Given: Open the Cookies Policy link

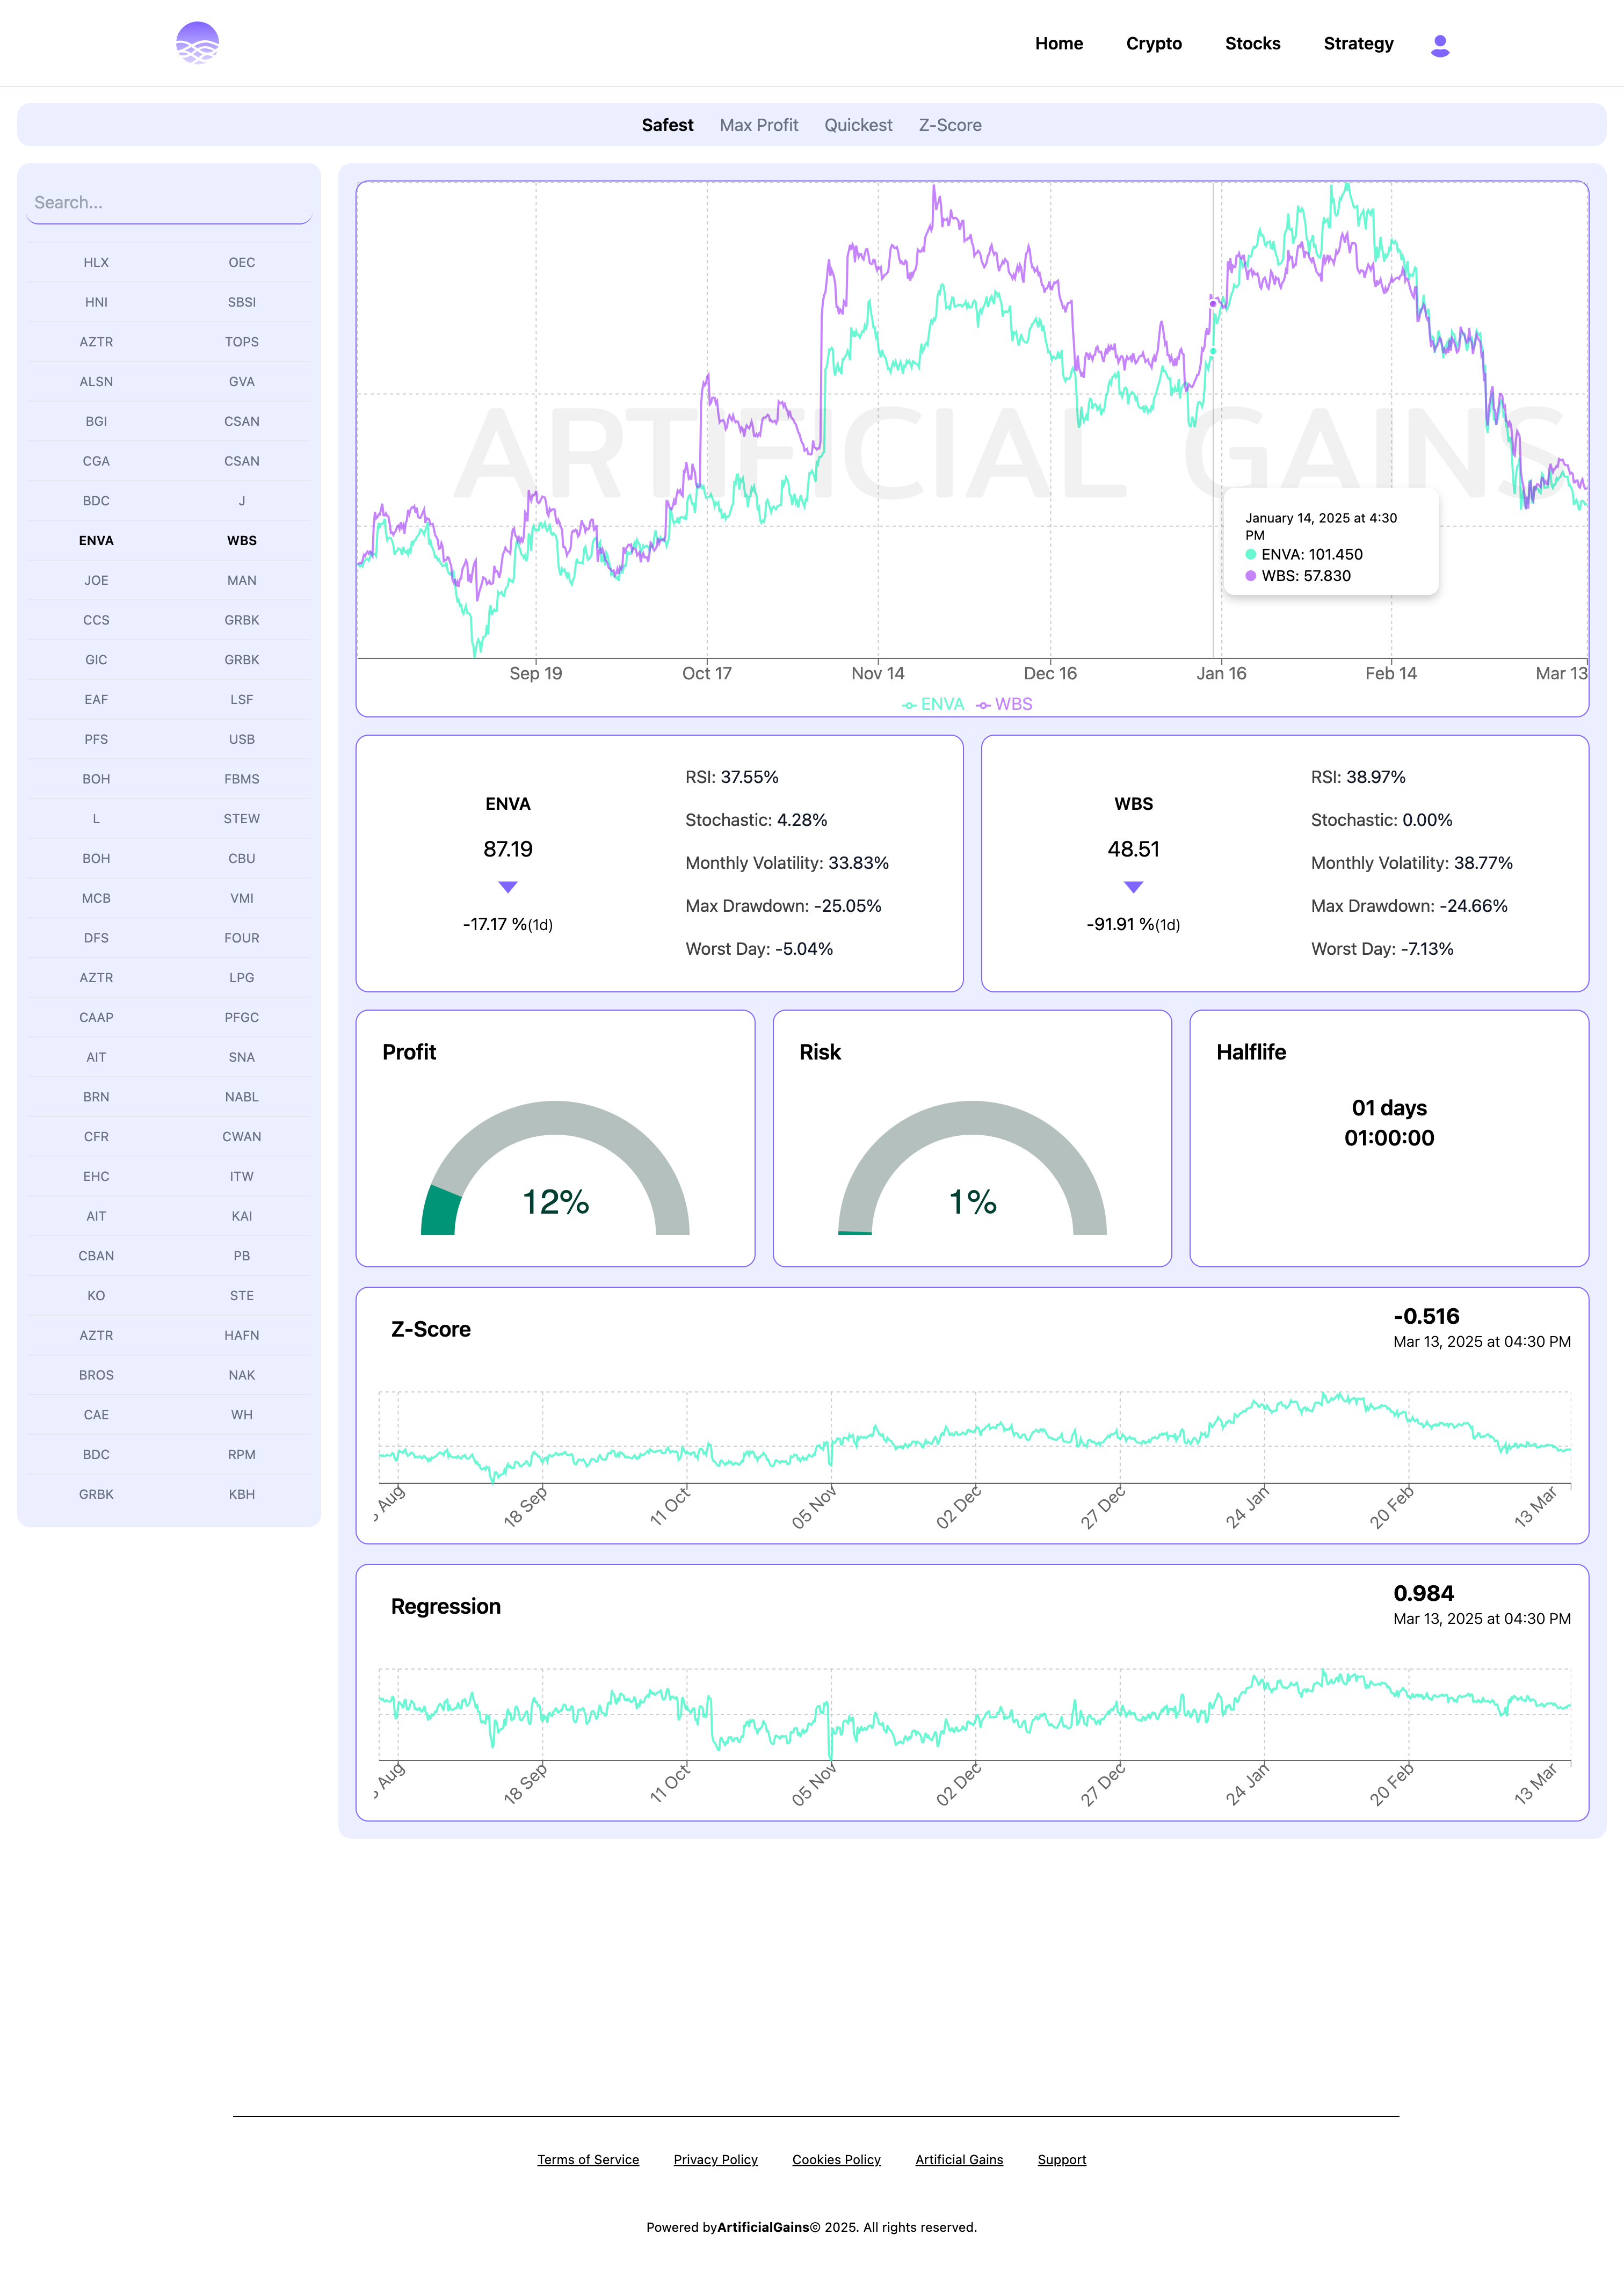Looking at the screenshot, I should point(836,2160).
